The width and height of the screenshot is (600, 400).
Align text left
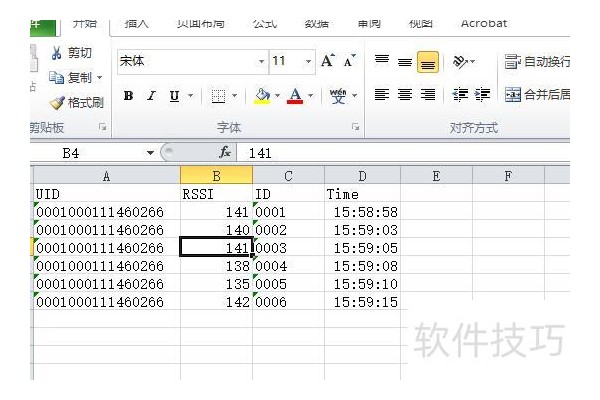tap(382, 94)
